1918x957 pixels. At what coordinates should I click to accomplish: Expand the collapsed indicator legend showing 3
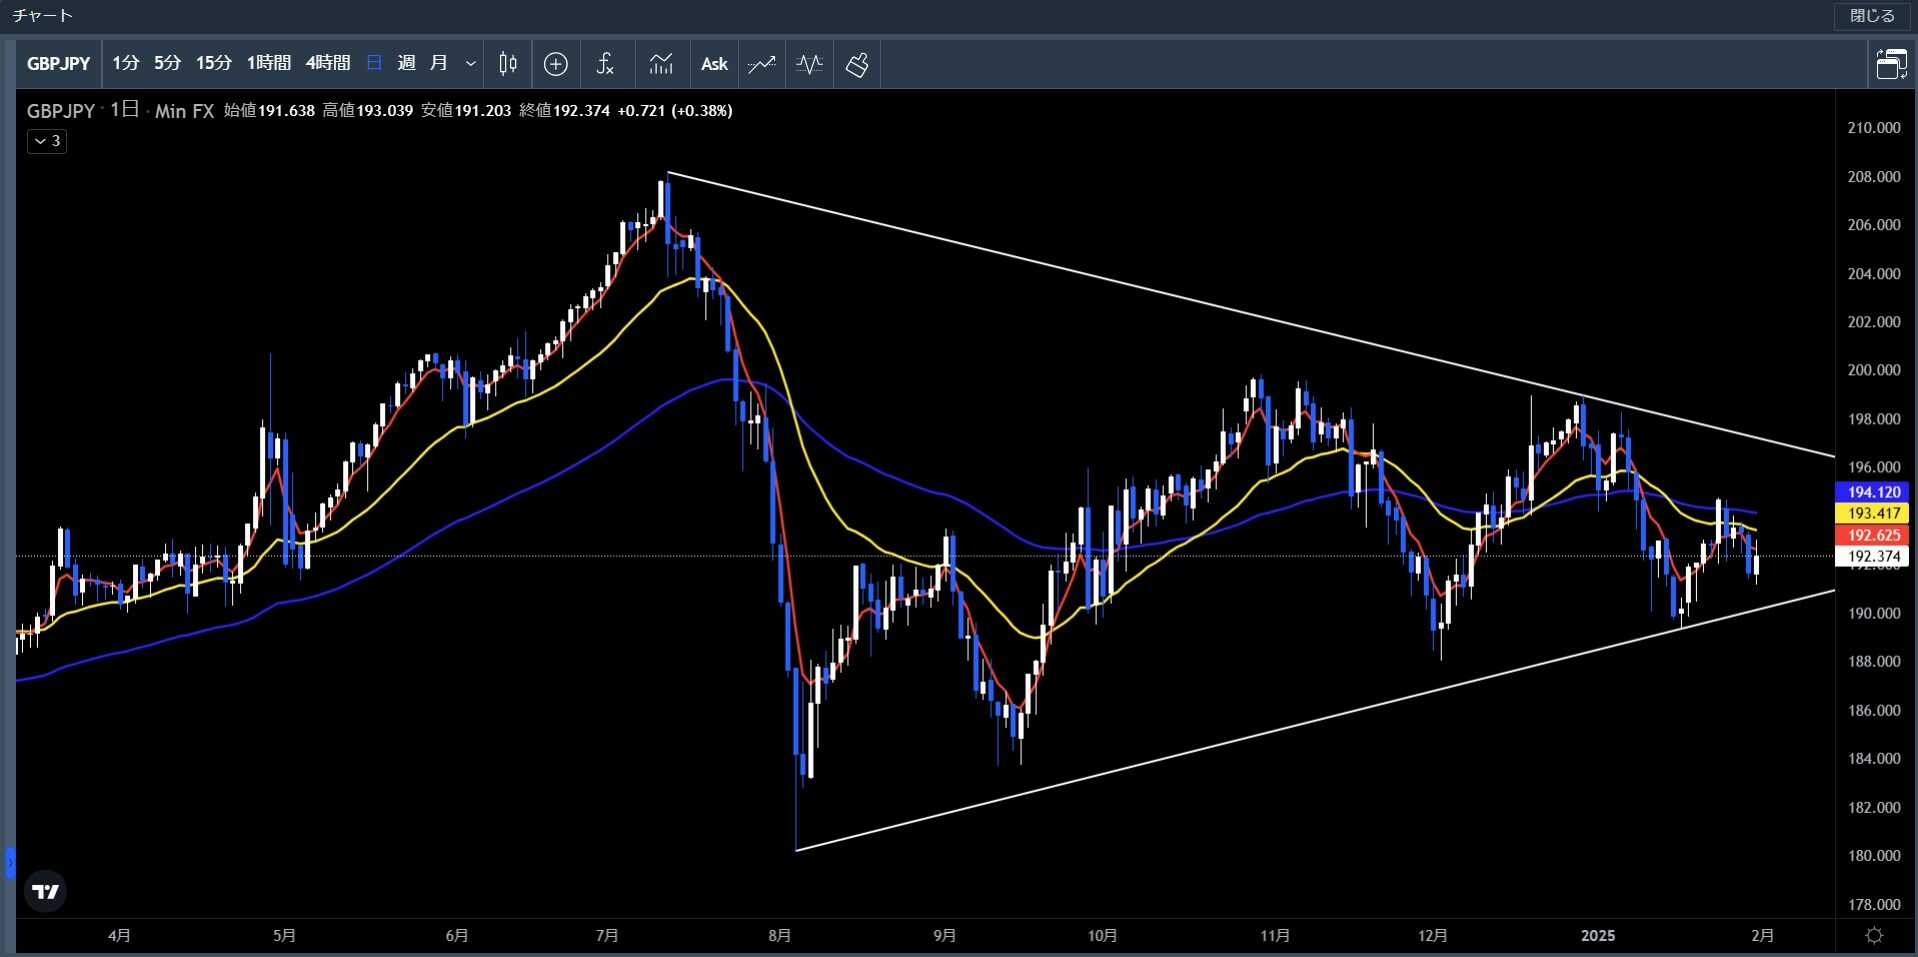(47, 141)
